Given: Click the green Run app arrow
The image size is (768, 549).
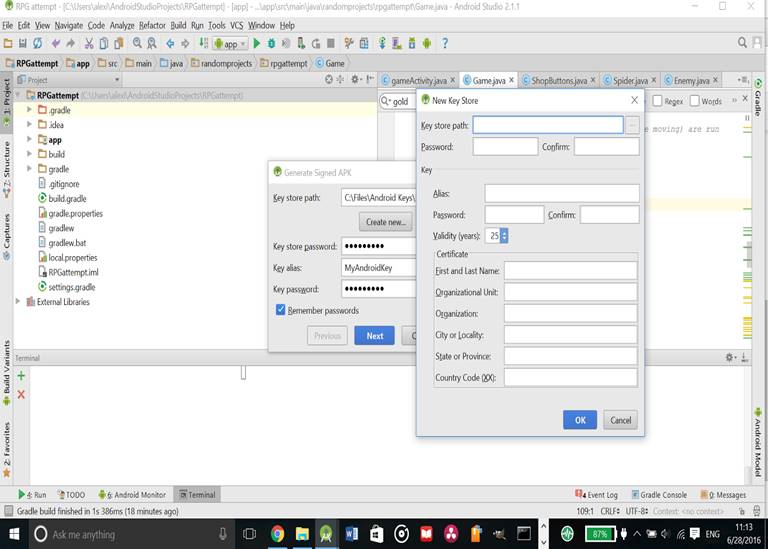Looking at the screenshot, I should tap(257, 44).
